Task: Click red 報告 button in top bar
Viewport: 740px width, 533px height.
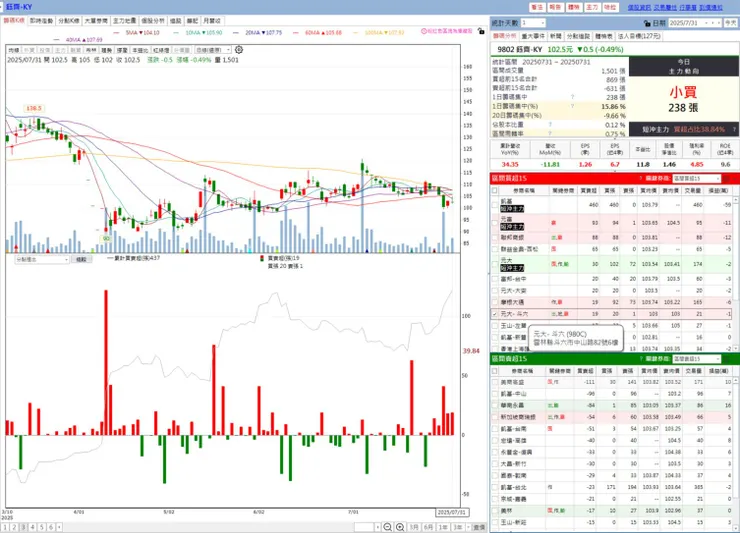Action: pos(555,7)
